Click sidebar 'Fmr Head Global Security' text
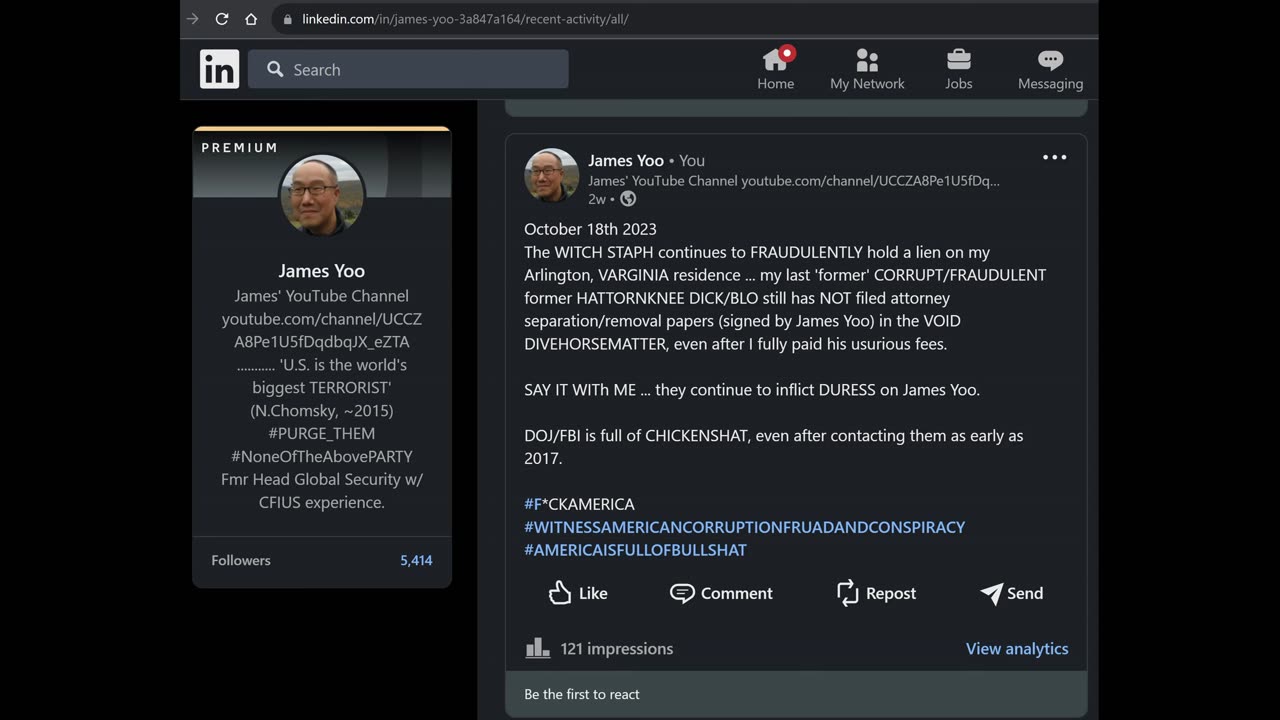This screenshot has width=1280, height=720. pyautogui.click(x=322, y=480)
